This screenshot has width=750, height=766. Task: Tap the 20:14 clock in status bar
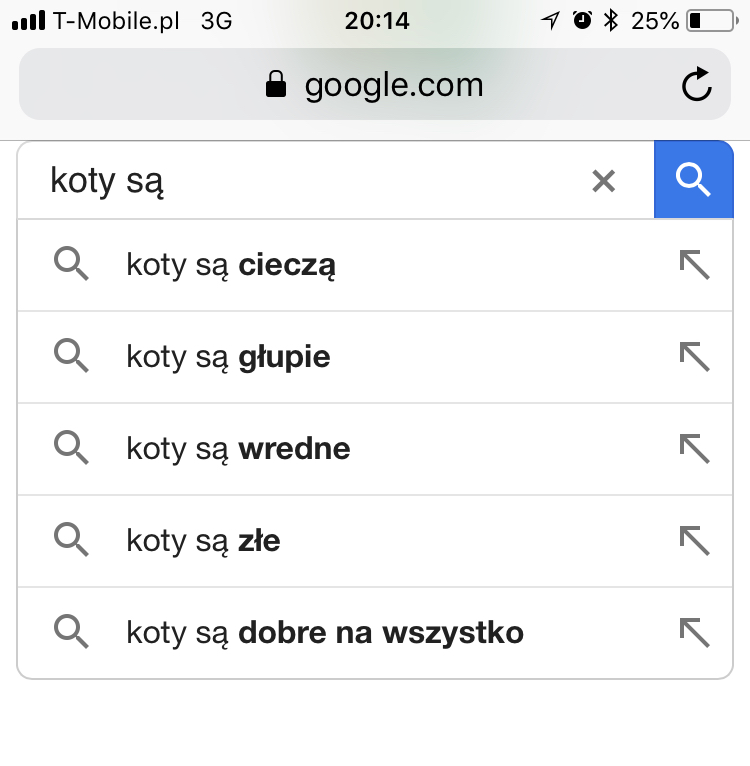point(377,21)
